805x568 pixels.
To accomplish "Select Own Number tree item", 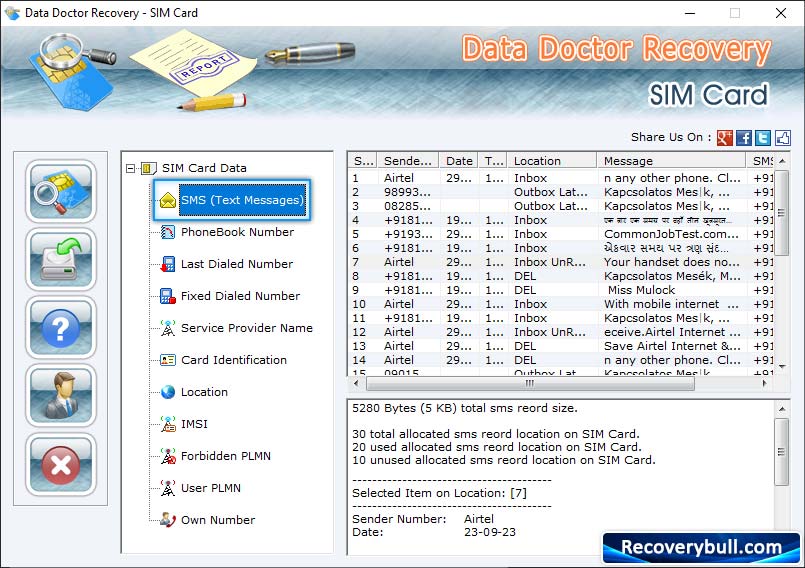I will pyautogui.click(x=218, y=520).
